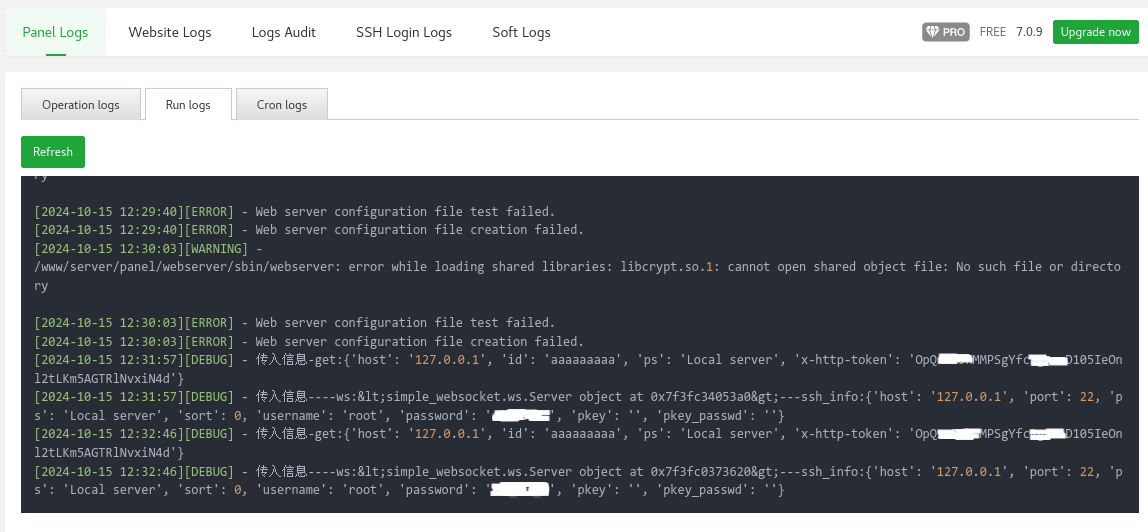This screenshot has width=1148, height=532.
Task: Click the PRO diamond badge
Action: 945,32
